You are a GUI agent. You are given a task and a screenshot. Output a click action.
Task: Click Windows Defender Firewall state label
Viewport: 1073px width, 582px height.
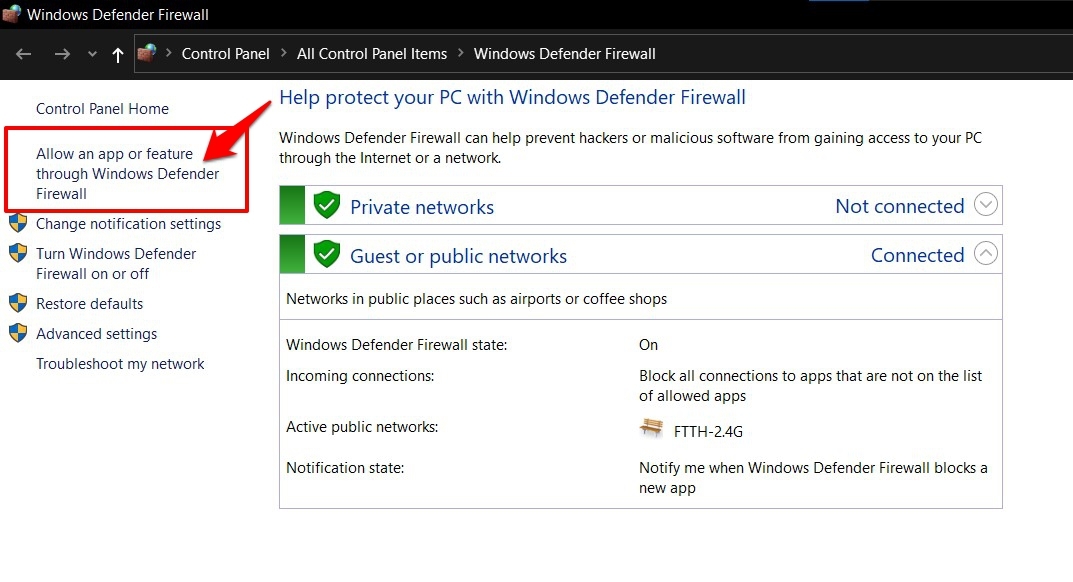396,344
